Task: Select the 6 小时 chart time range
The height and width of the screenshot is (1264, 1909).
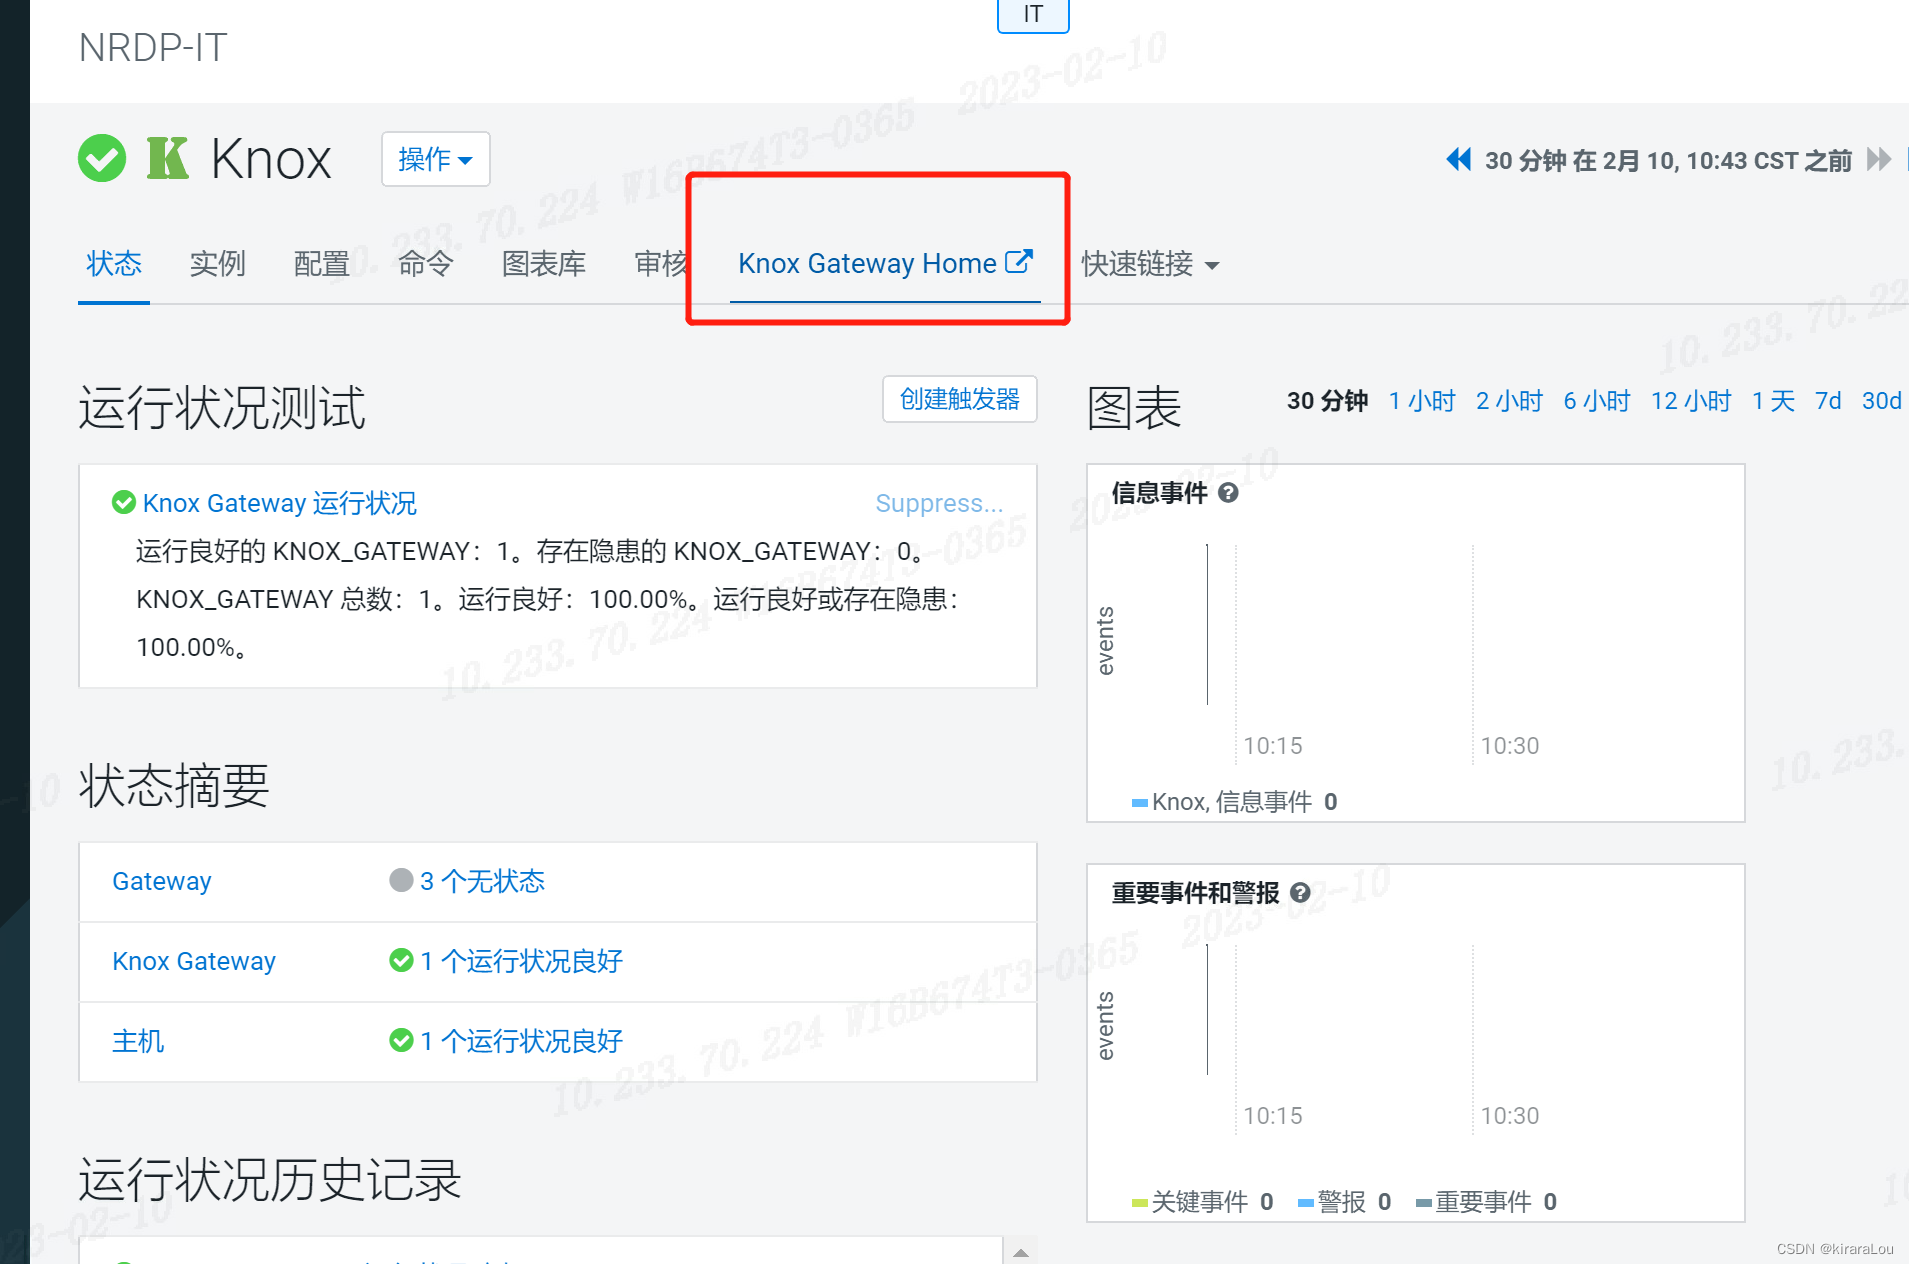Action: click(1597, 401)
